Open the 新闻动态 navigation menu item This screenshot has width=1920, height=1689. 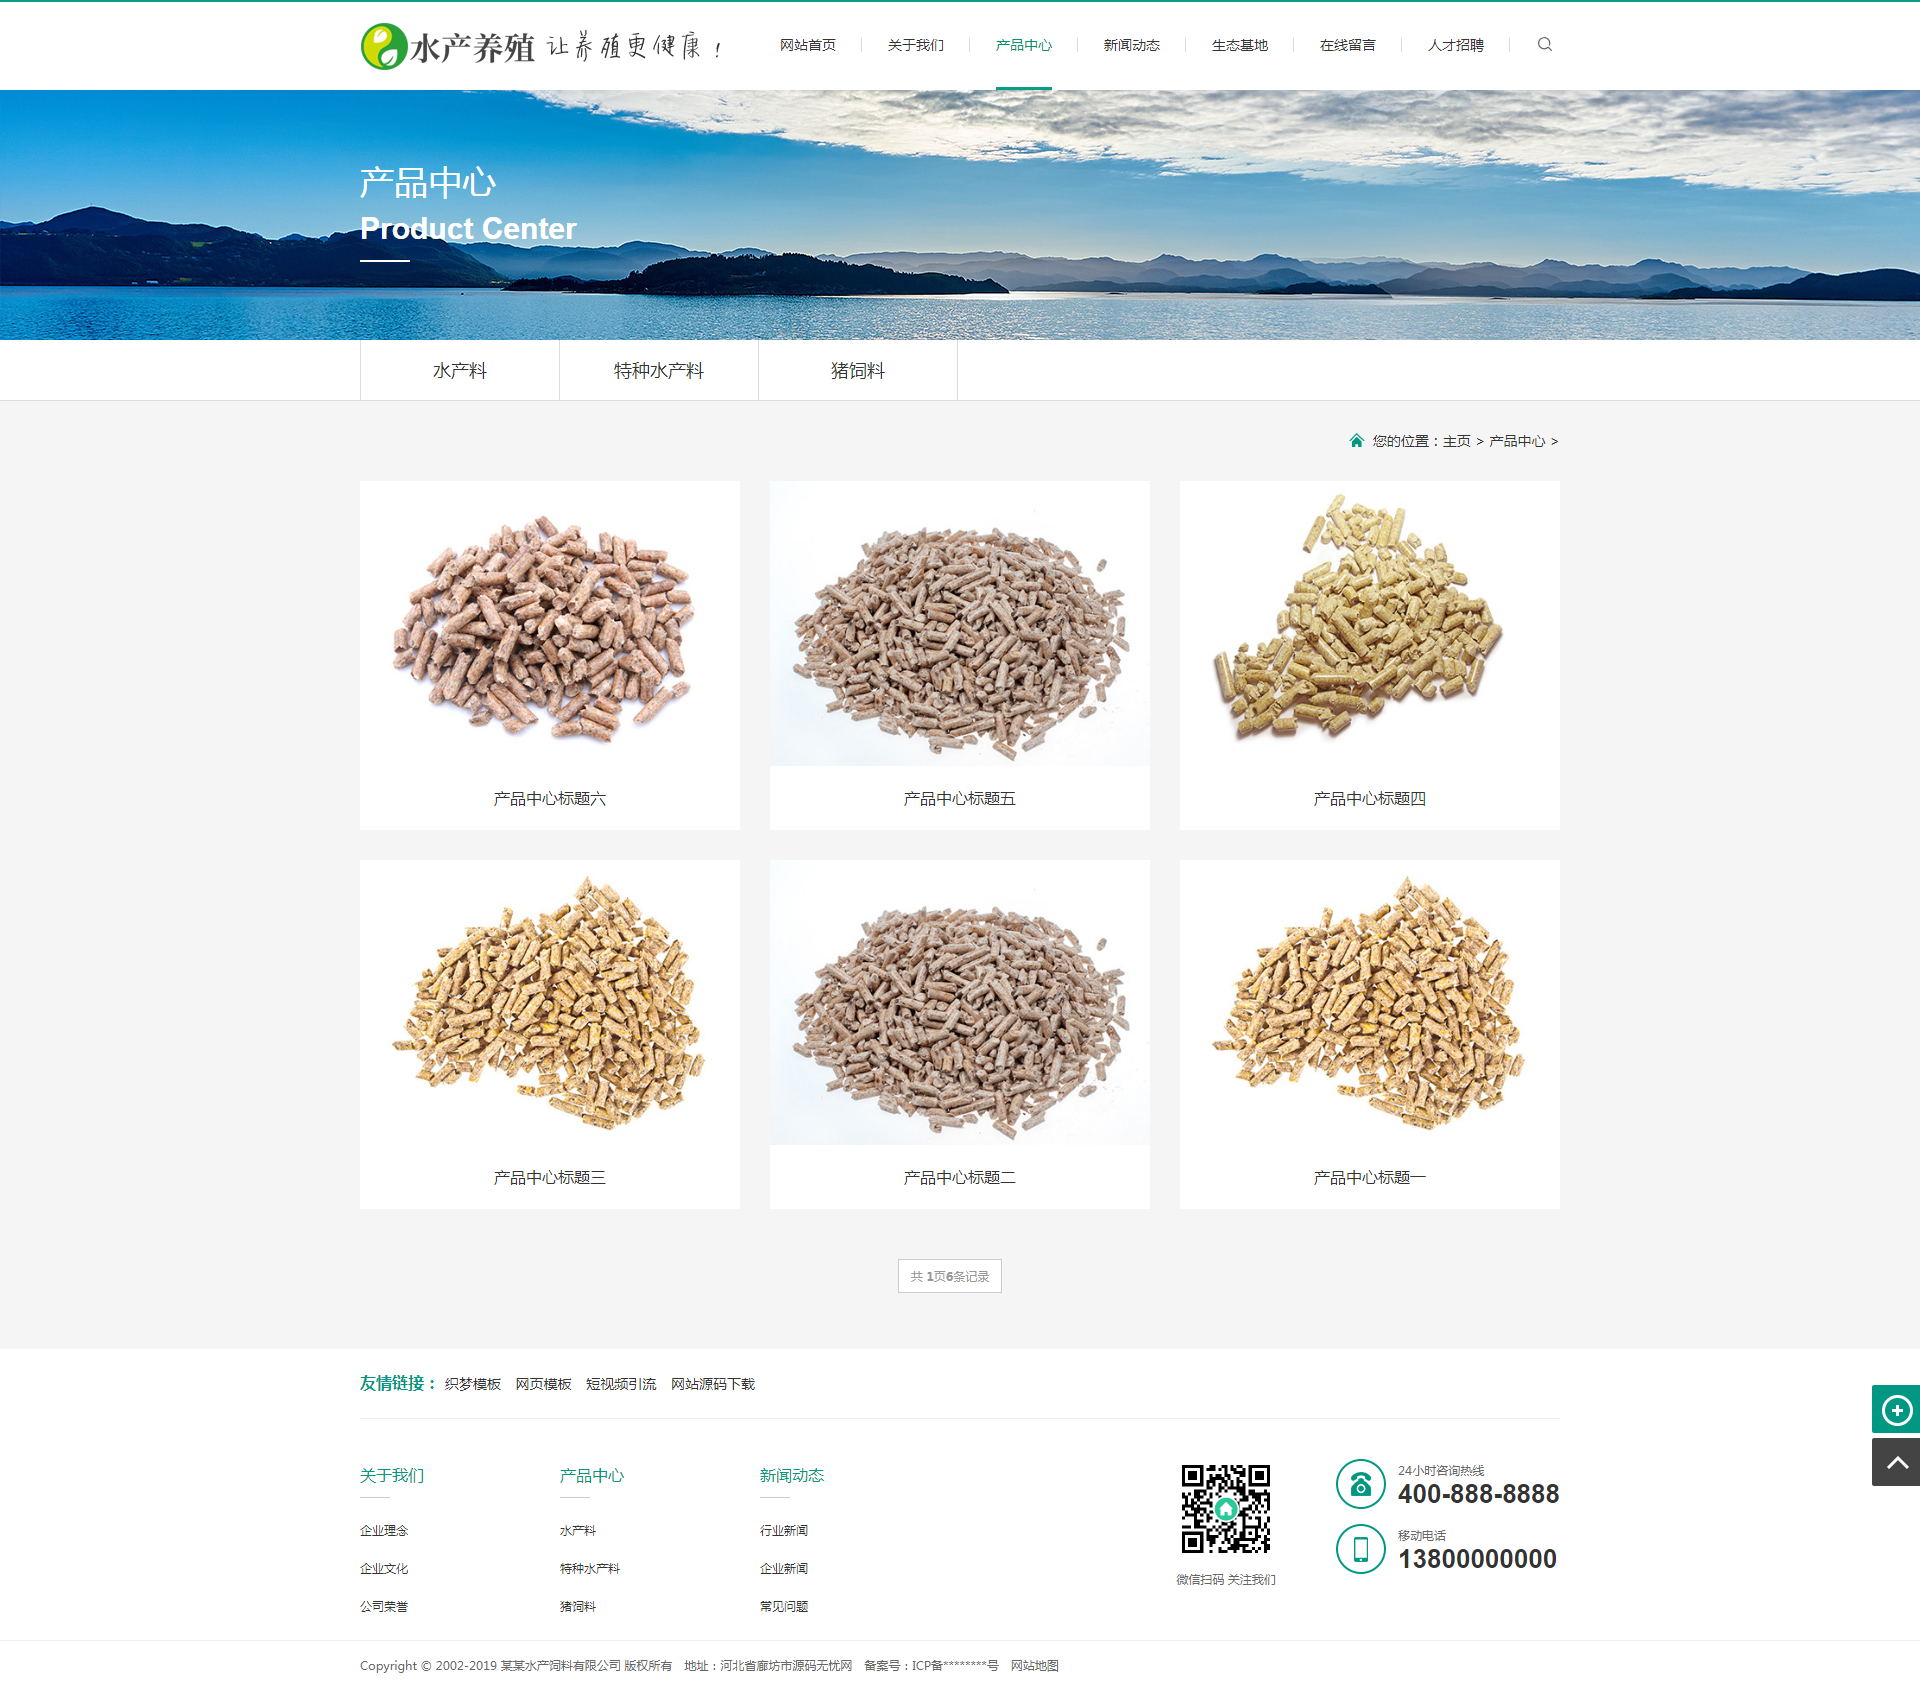click(1131, 45)
